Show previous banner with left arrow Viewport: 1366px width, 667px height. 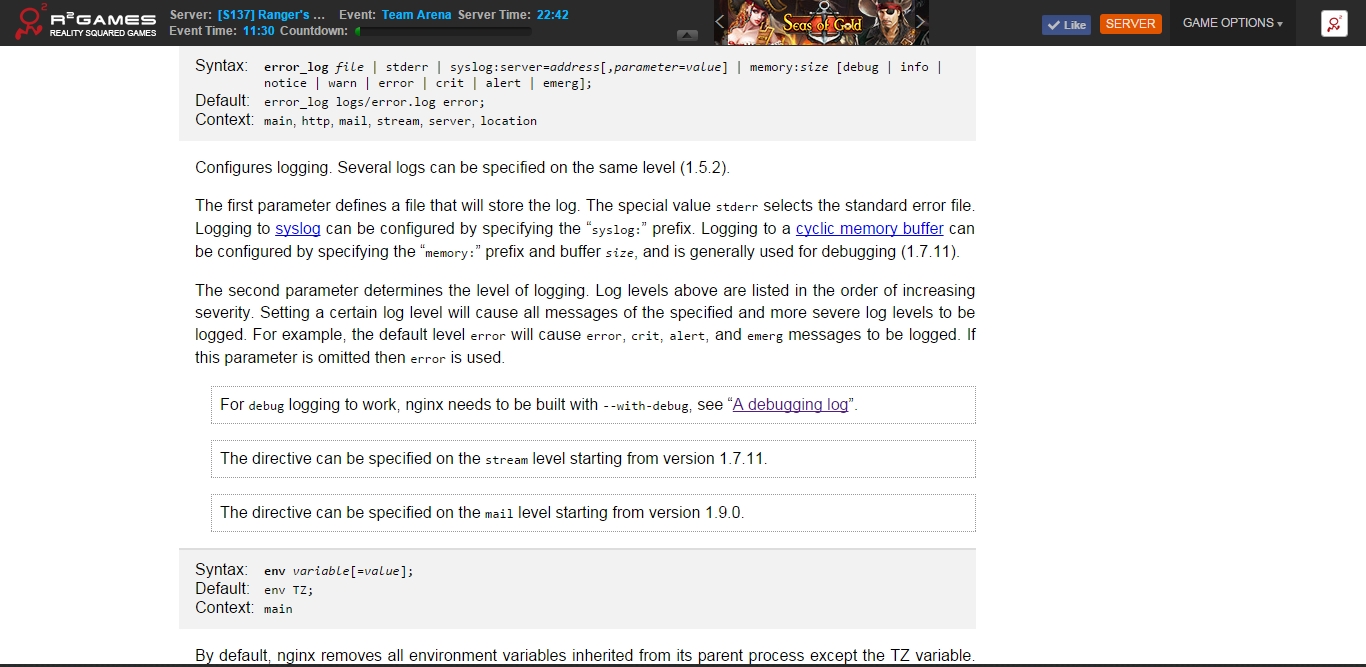[x=720, y=22]
